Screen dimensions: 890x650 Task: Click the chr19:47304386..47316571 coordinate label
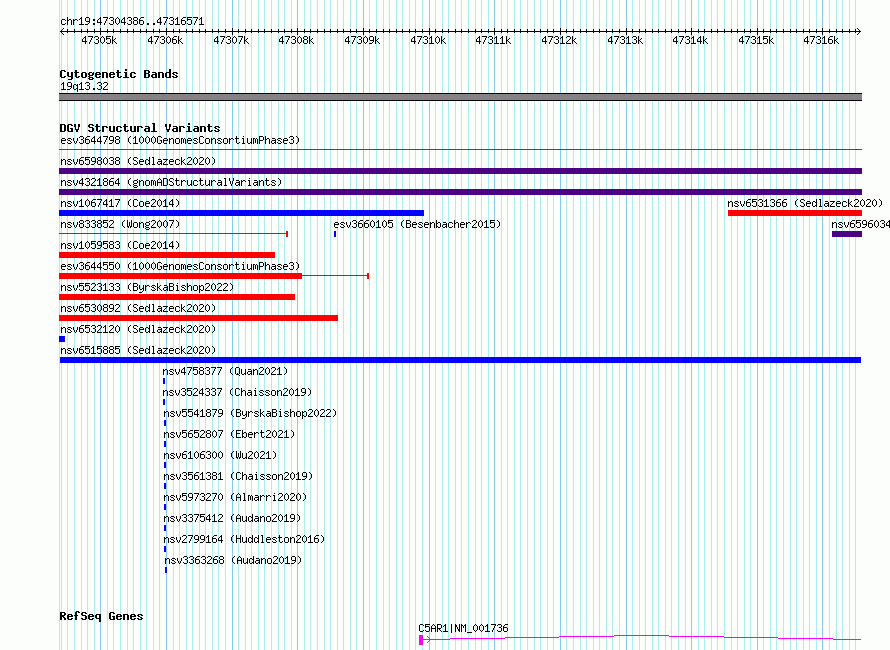132,22
